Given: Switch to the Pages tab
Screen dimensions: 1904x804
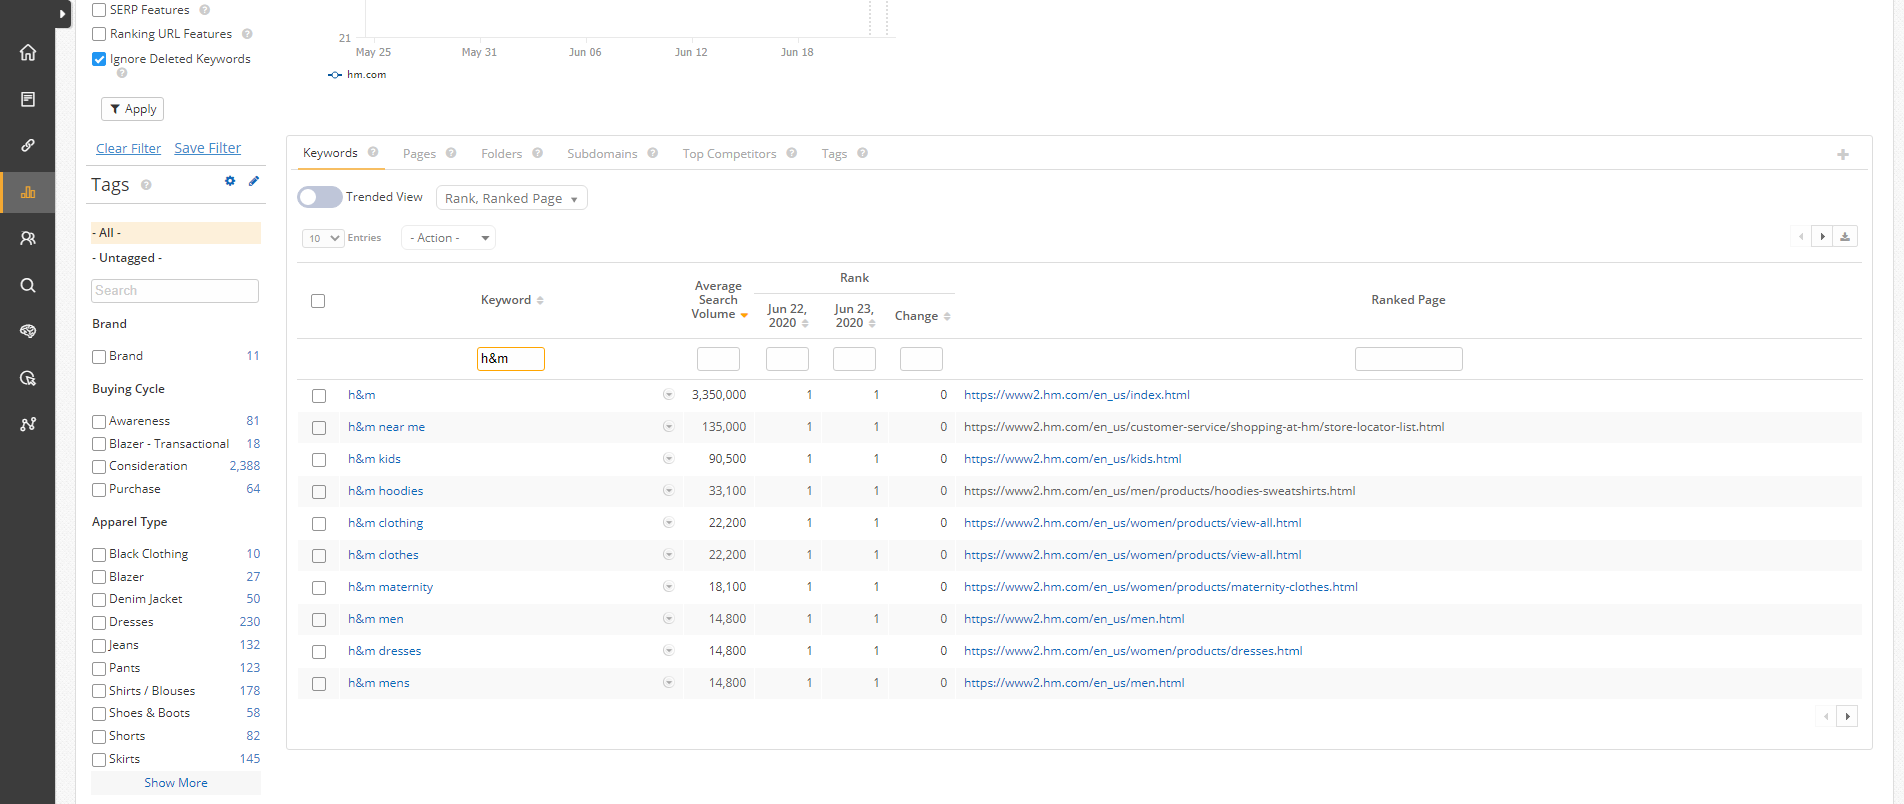Looking at the screenshot, I should [x=419, y=154].
